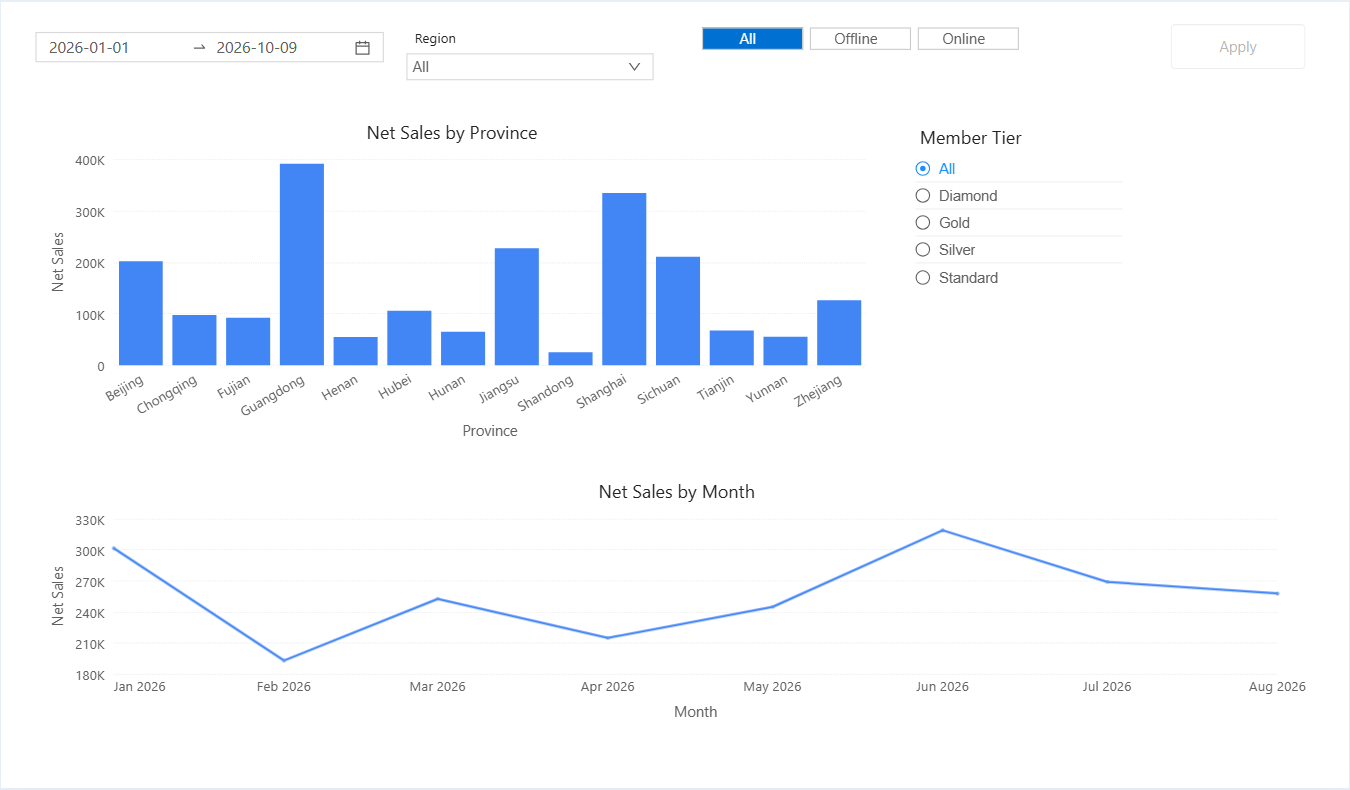Pick the Silver member tier option
Screen dimensions: 1350x790
(x=923, y=250)
